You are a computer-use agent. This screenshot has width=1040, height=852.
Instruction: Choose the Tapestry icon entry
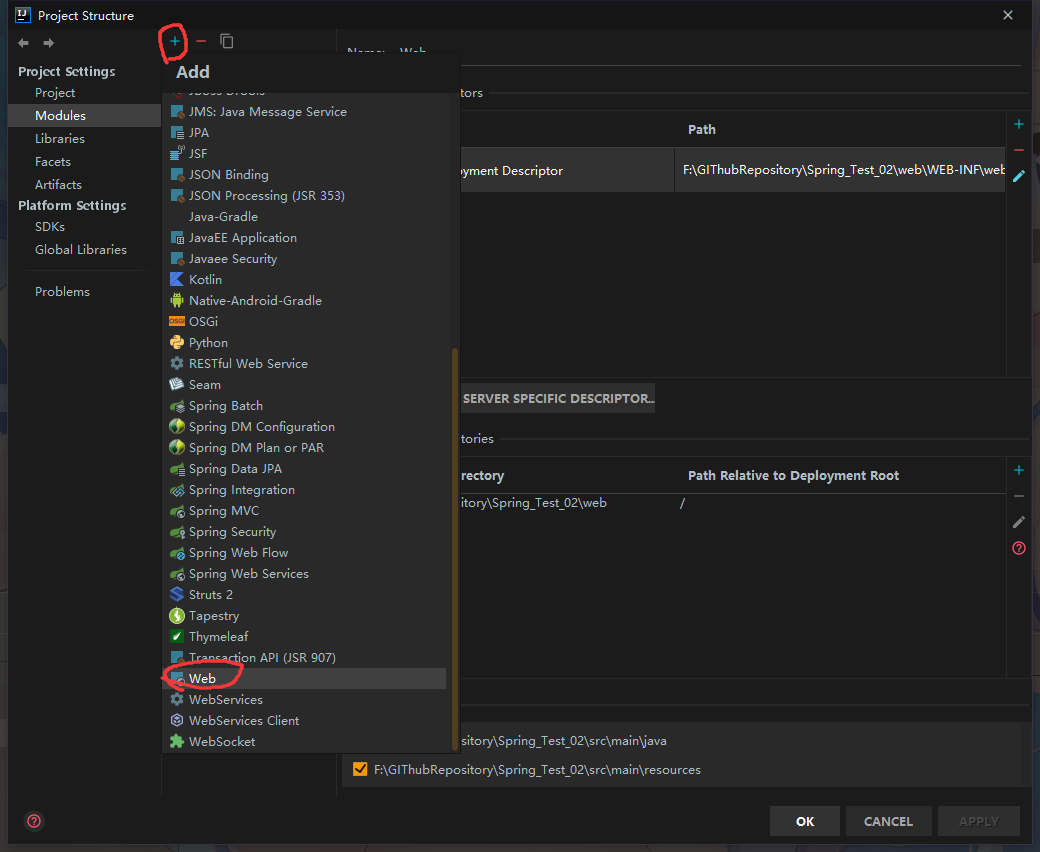176,615
